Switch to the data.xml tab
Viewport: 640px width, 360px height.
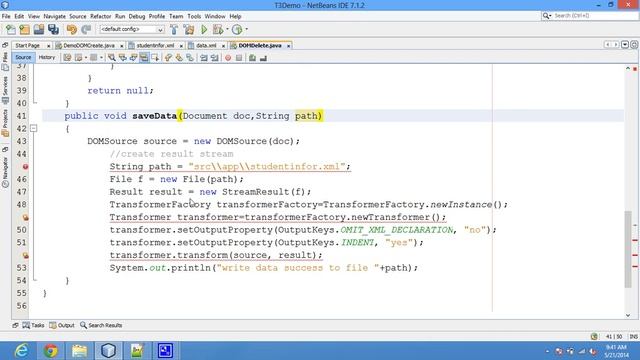pyautogui.click(x=206, y=46)
